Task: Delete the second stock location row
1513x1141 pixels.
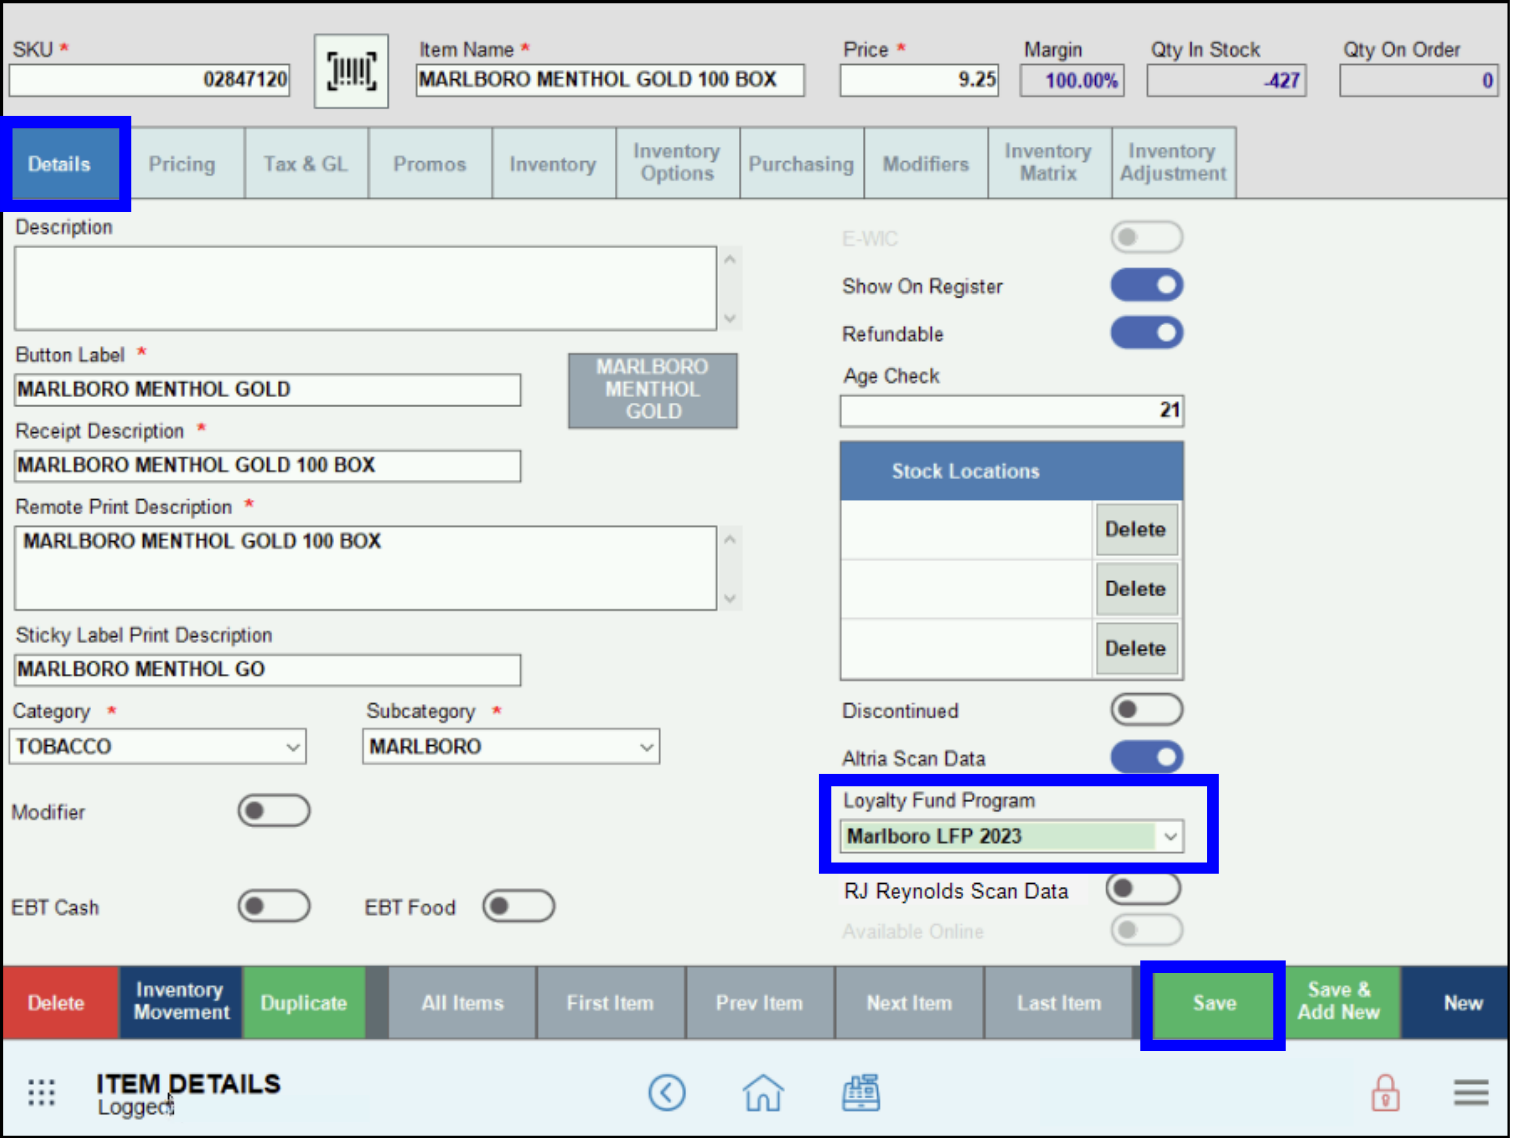Action: [x=1135, y=589]
